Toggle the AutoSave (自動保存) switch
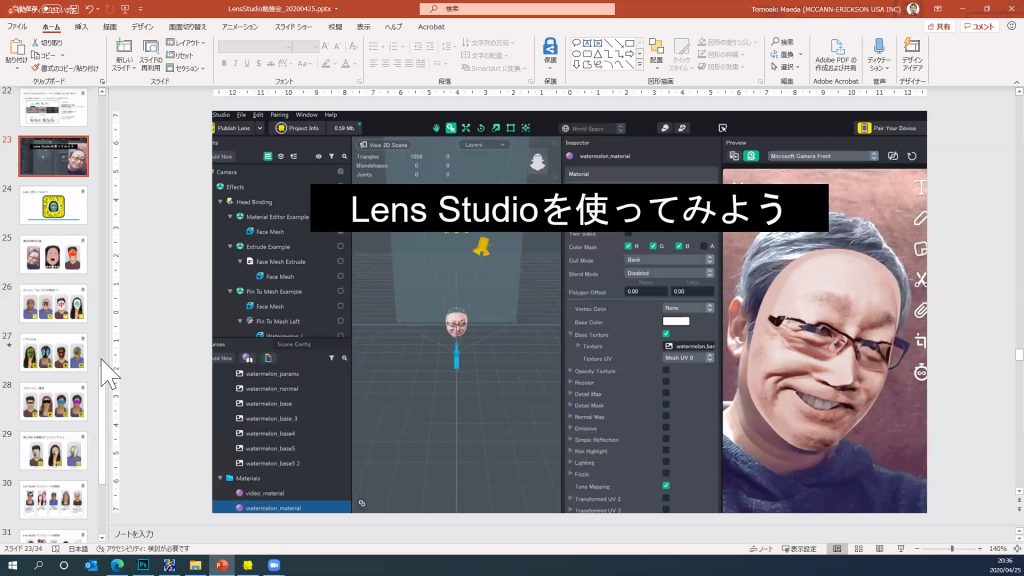The width and height of the screenshot is (1024, 576). point(54,9)
